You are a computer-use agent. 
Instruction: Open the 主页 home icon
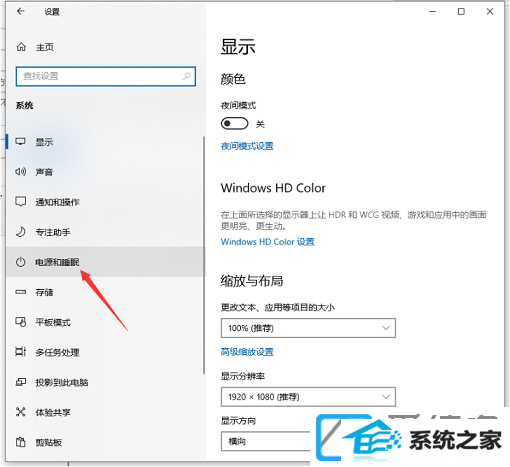[x=21, y=47]
